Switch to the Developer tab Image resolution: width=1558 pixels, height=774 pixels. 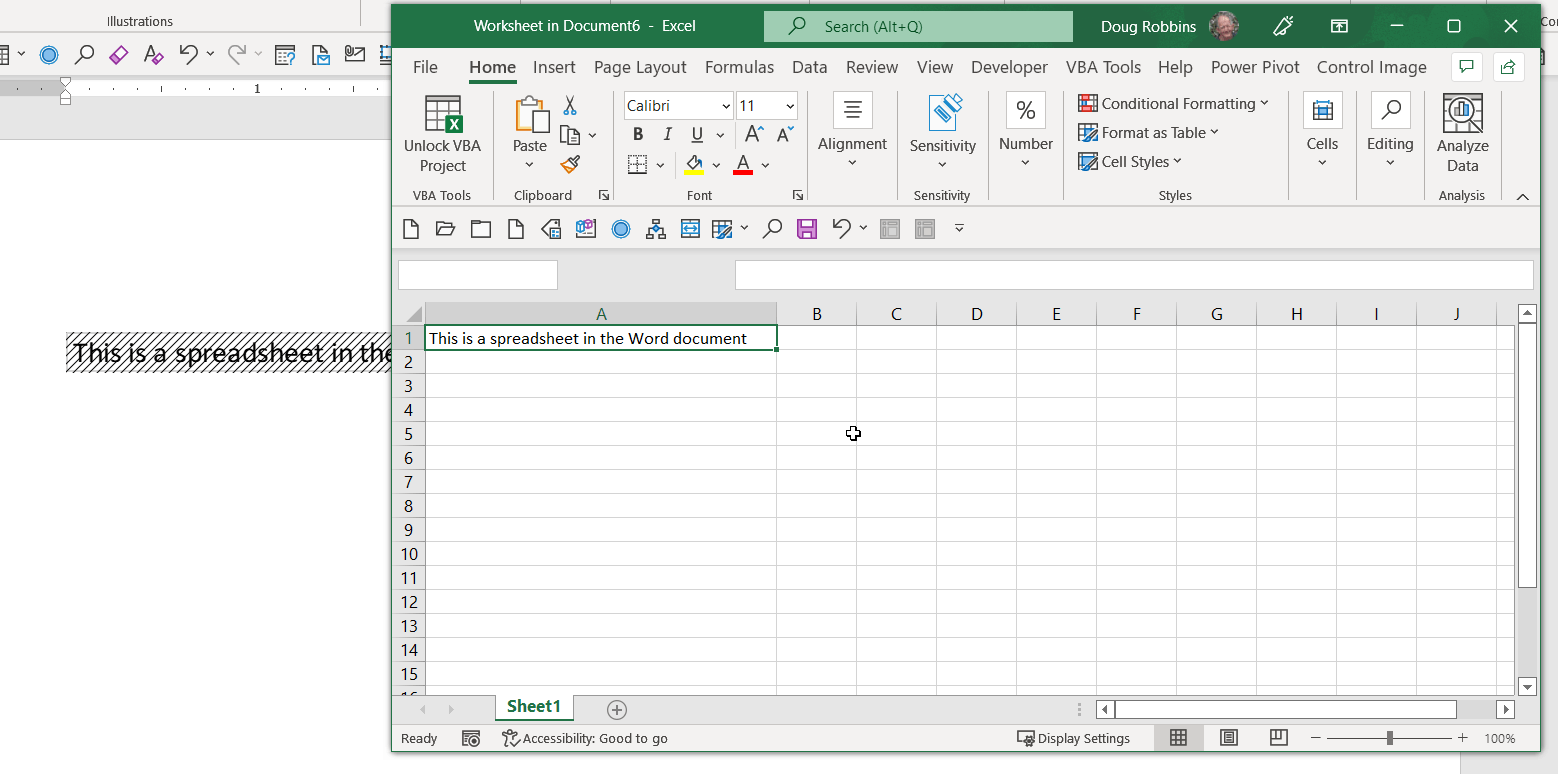click(1009, 67)
